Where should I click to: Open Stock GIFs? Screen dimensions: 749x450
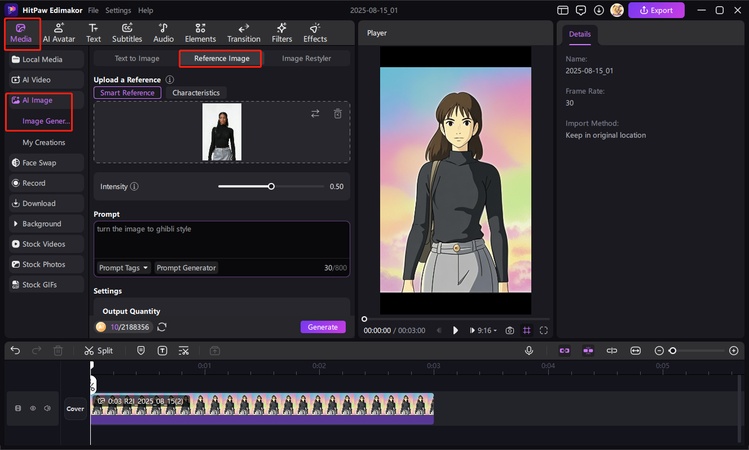pyautogui.click(x=46, y=285)
